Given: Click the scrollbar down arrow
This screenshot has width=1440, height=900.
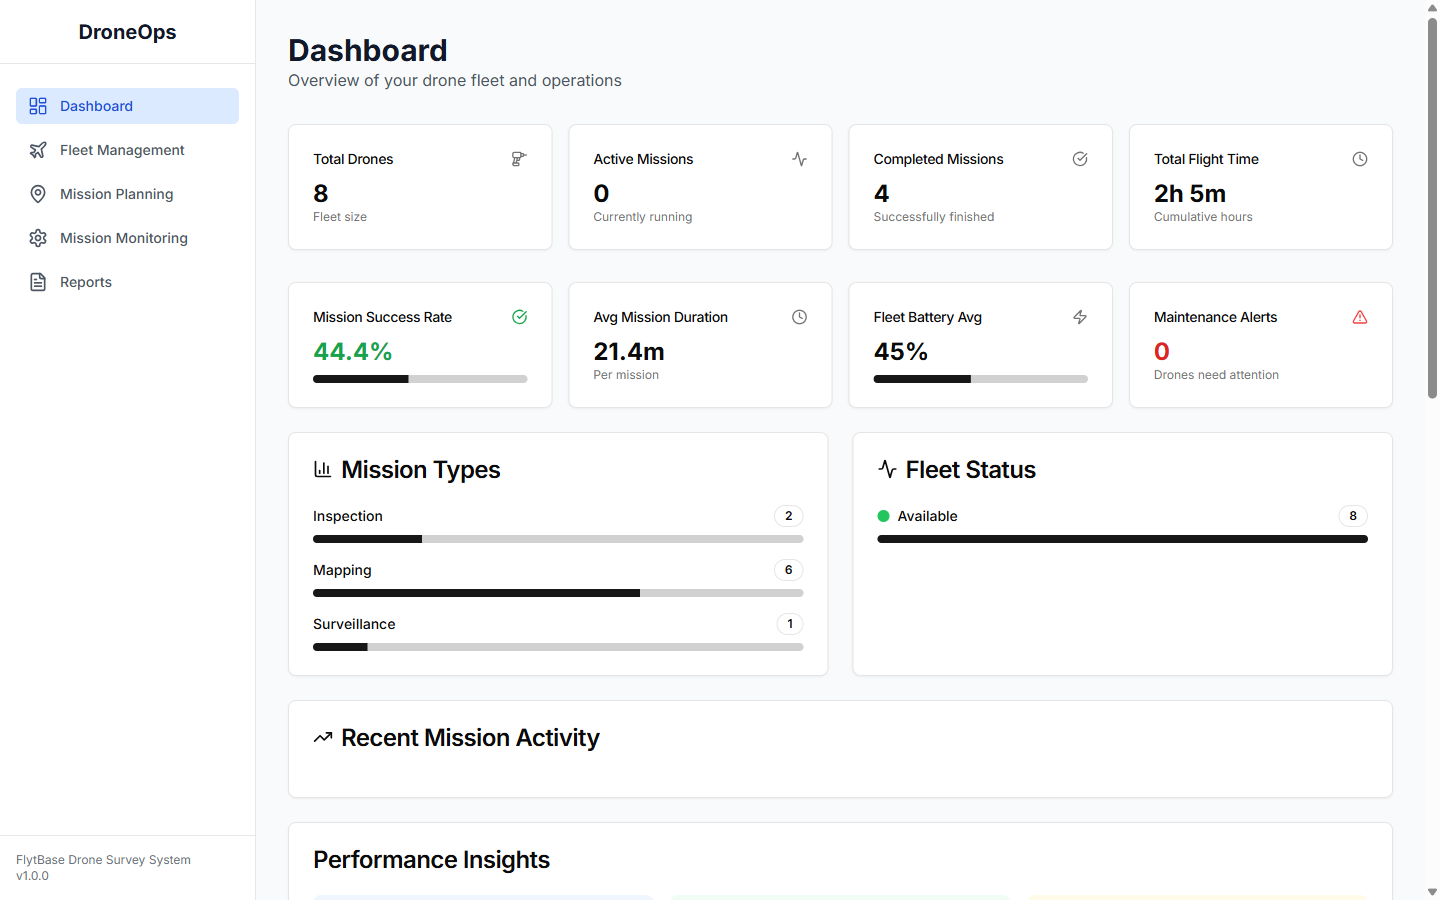Looking at the screenshot, I should click(1432, 891).
